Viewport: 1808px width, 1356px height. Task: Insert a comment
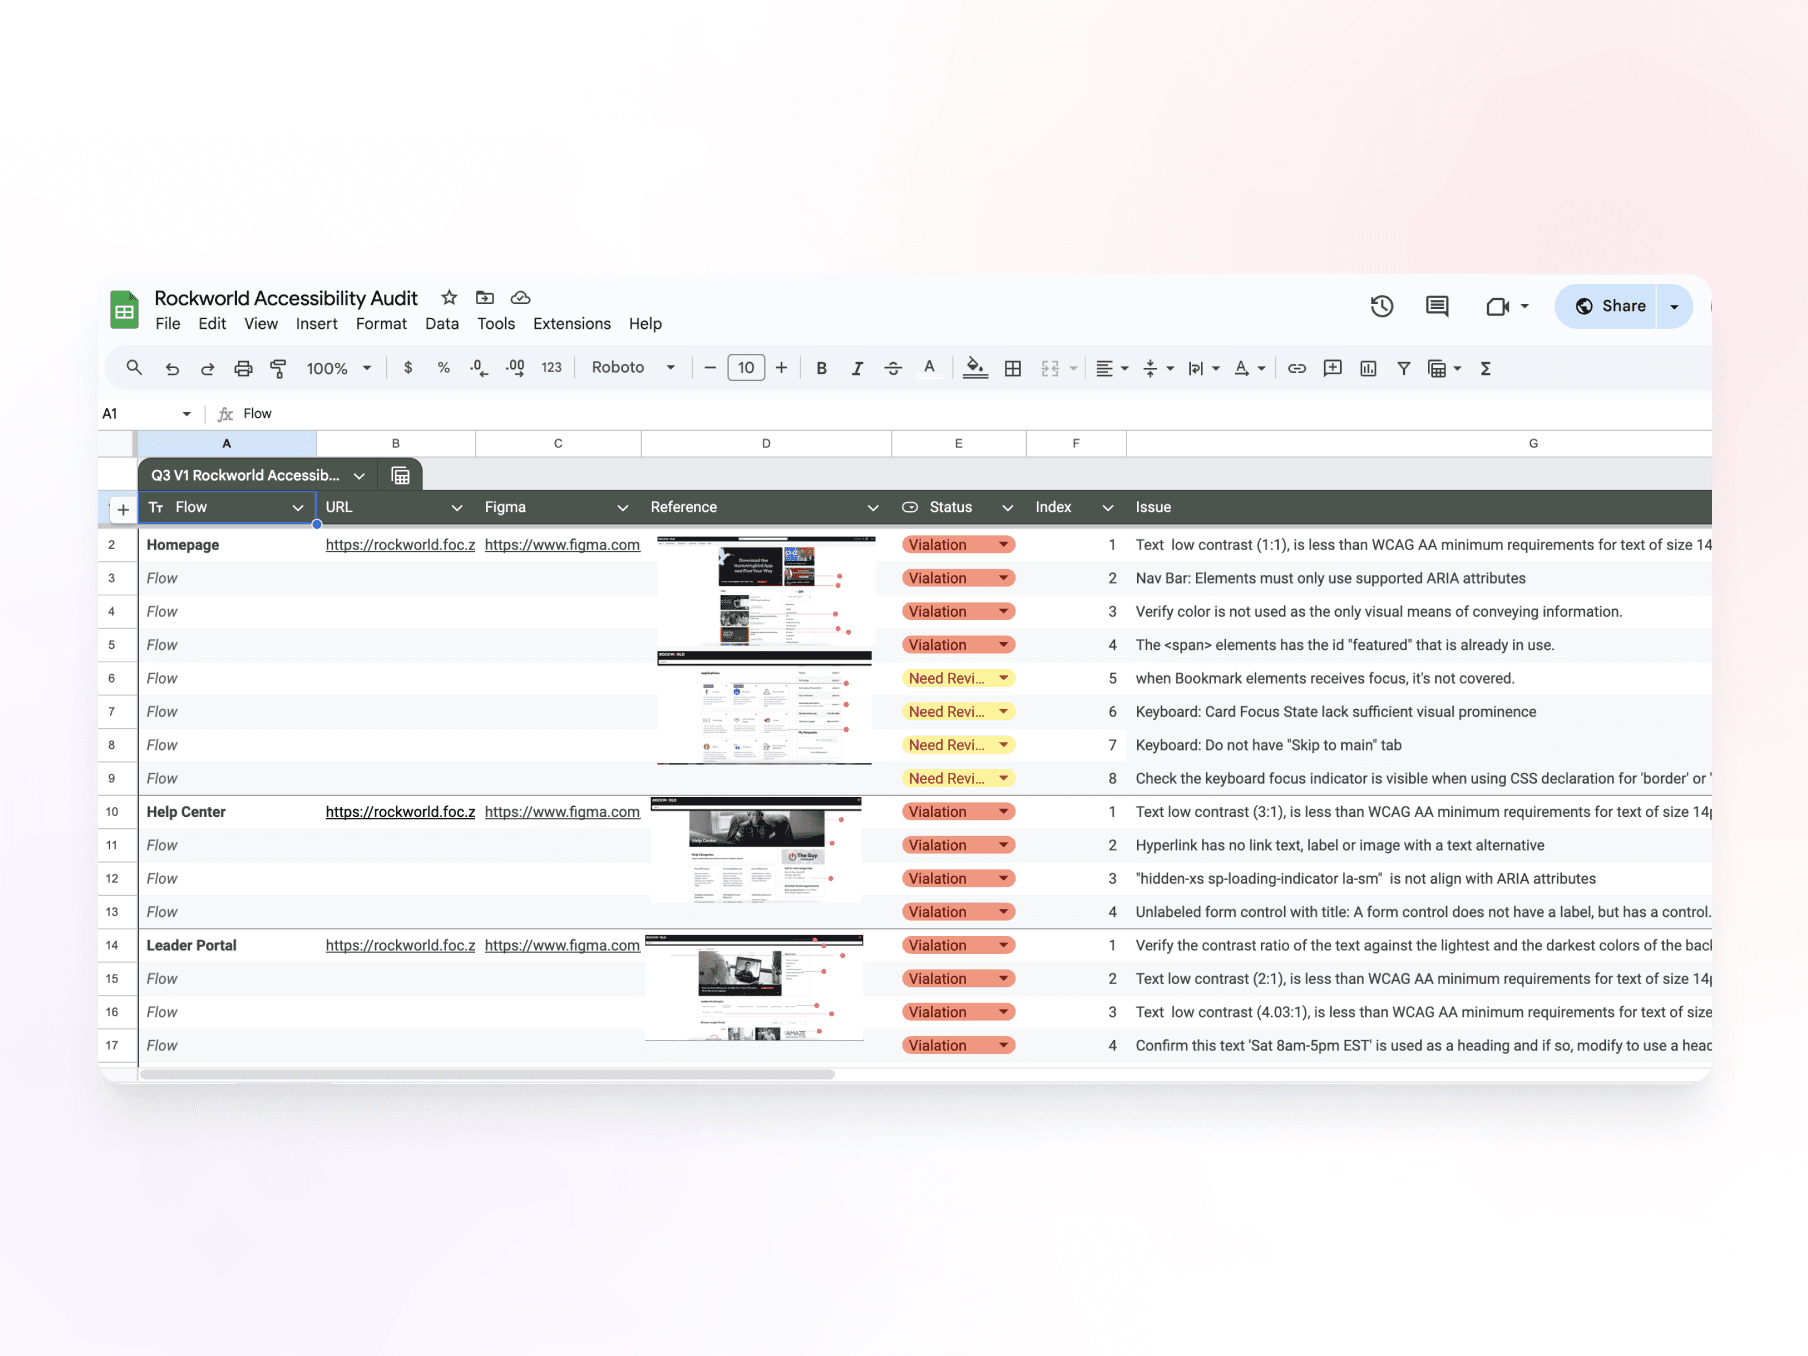pos(1333,368)
